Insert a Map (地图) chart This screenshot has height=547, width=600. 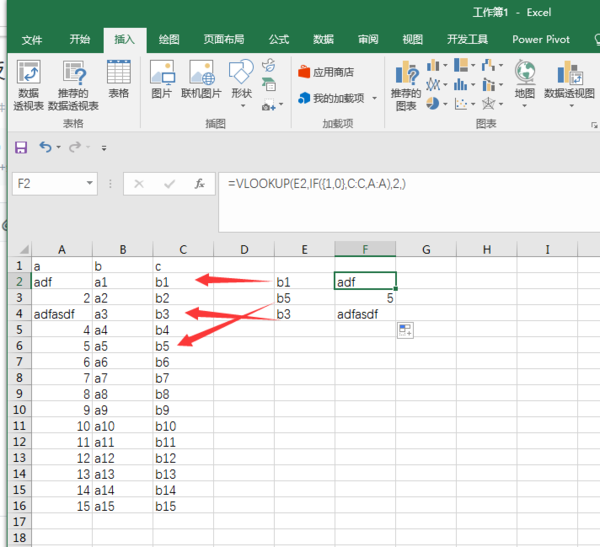pyautogui.click(x=525, y=79)
